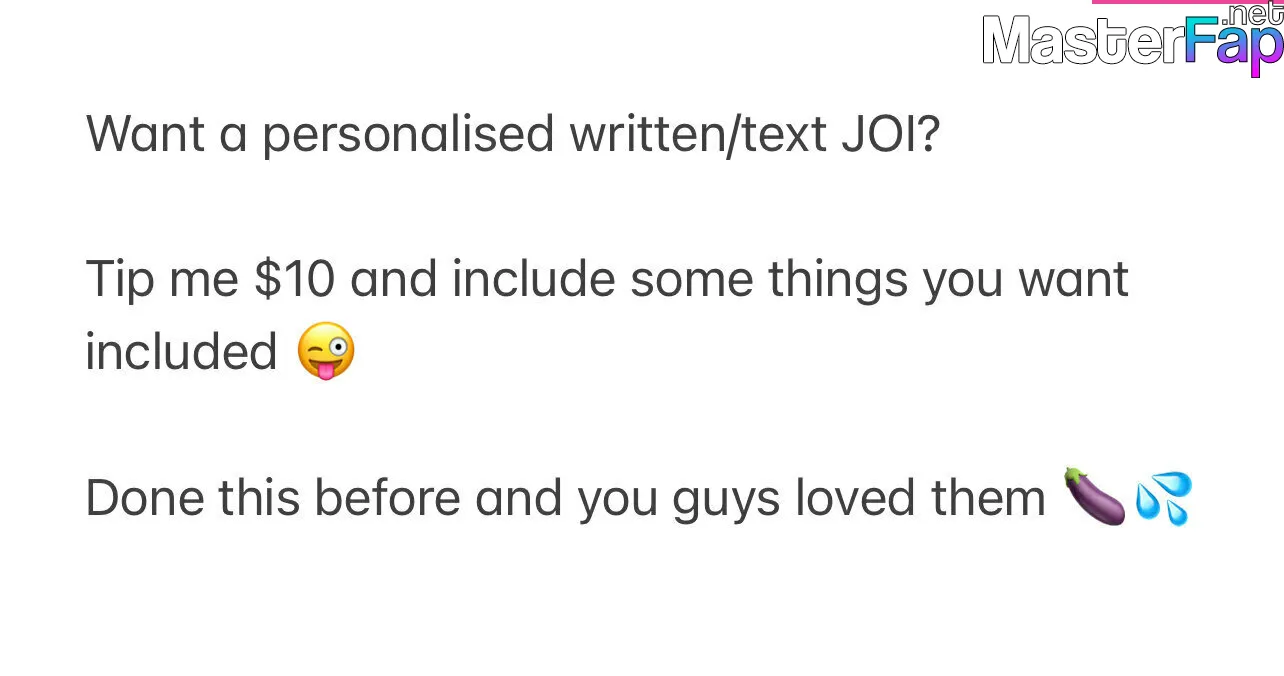The image size is (1284, 676).
Task: Click the word "included" beside the emoji
Action: tap(181, 352)
